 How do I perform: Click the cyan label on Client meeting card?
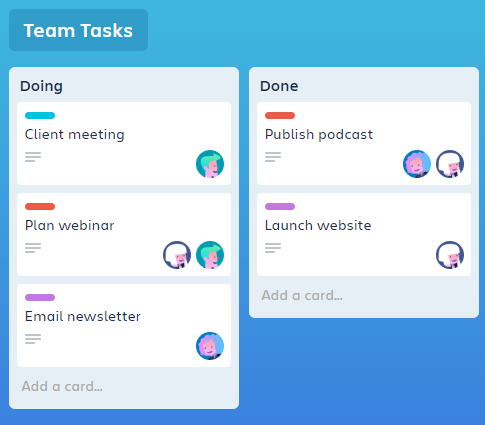point(40,116)
